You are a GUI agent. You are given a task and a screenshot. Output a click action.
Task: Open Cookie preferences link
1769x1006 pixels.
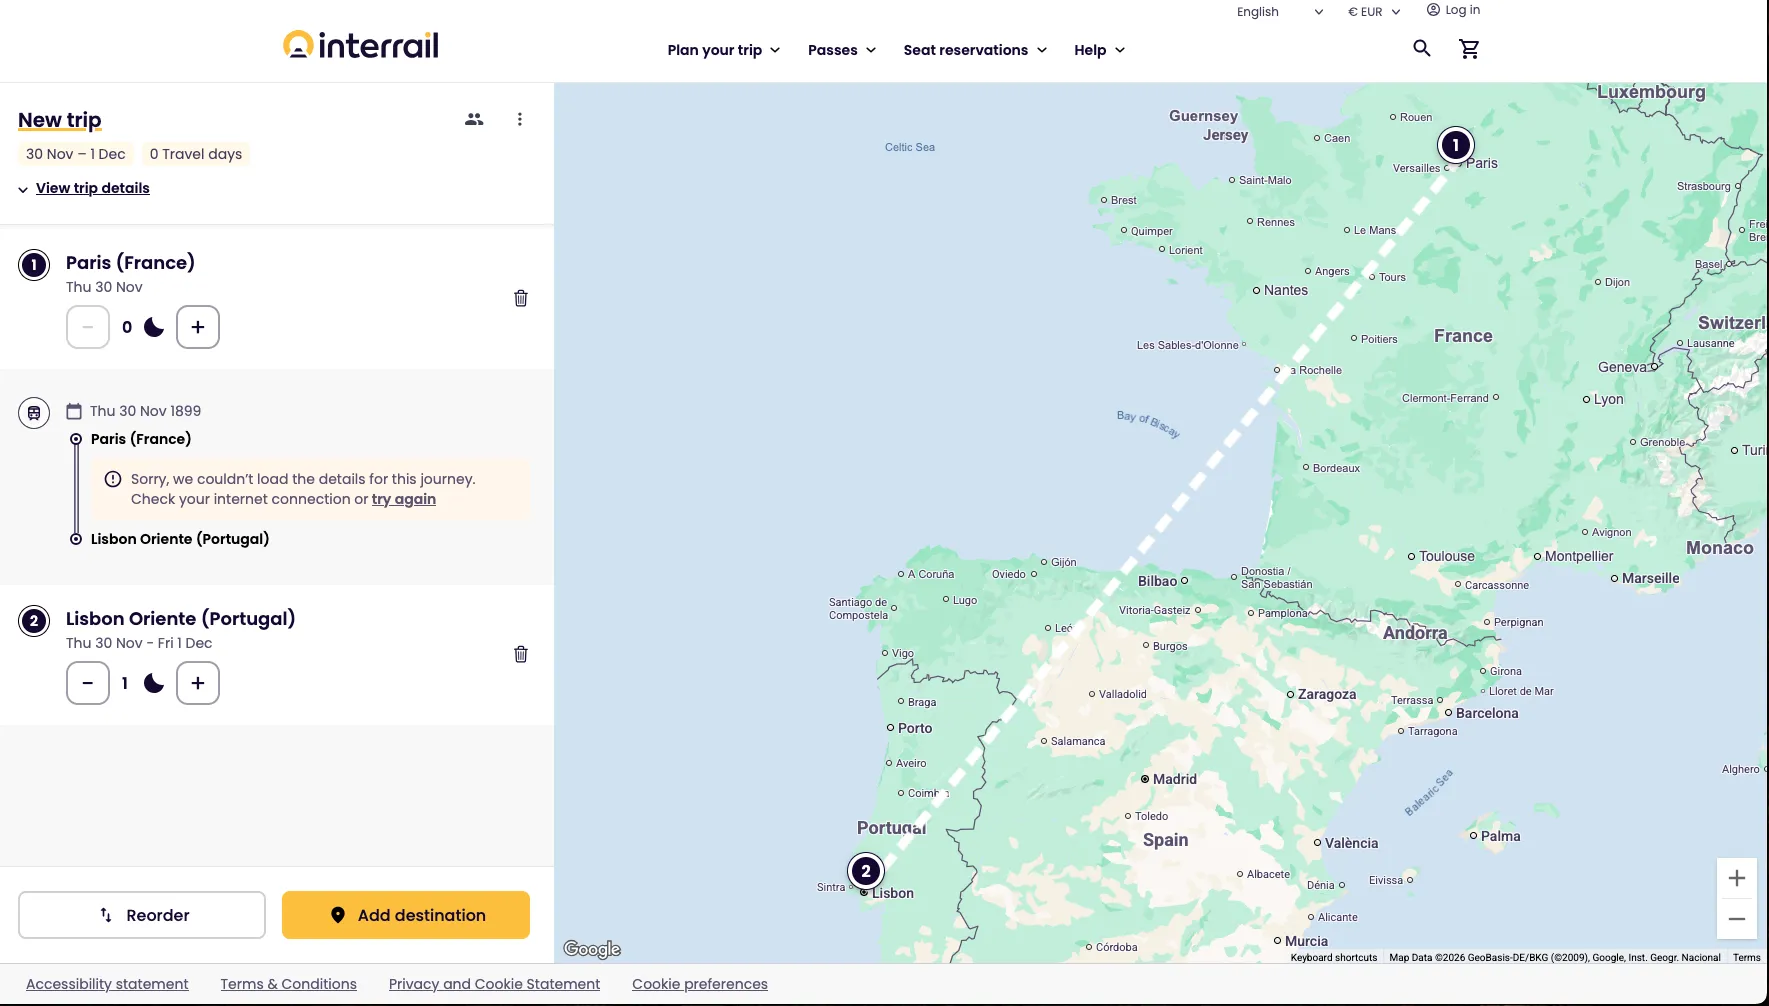(700, 984)
